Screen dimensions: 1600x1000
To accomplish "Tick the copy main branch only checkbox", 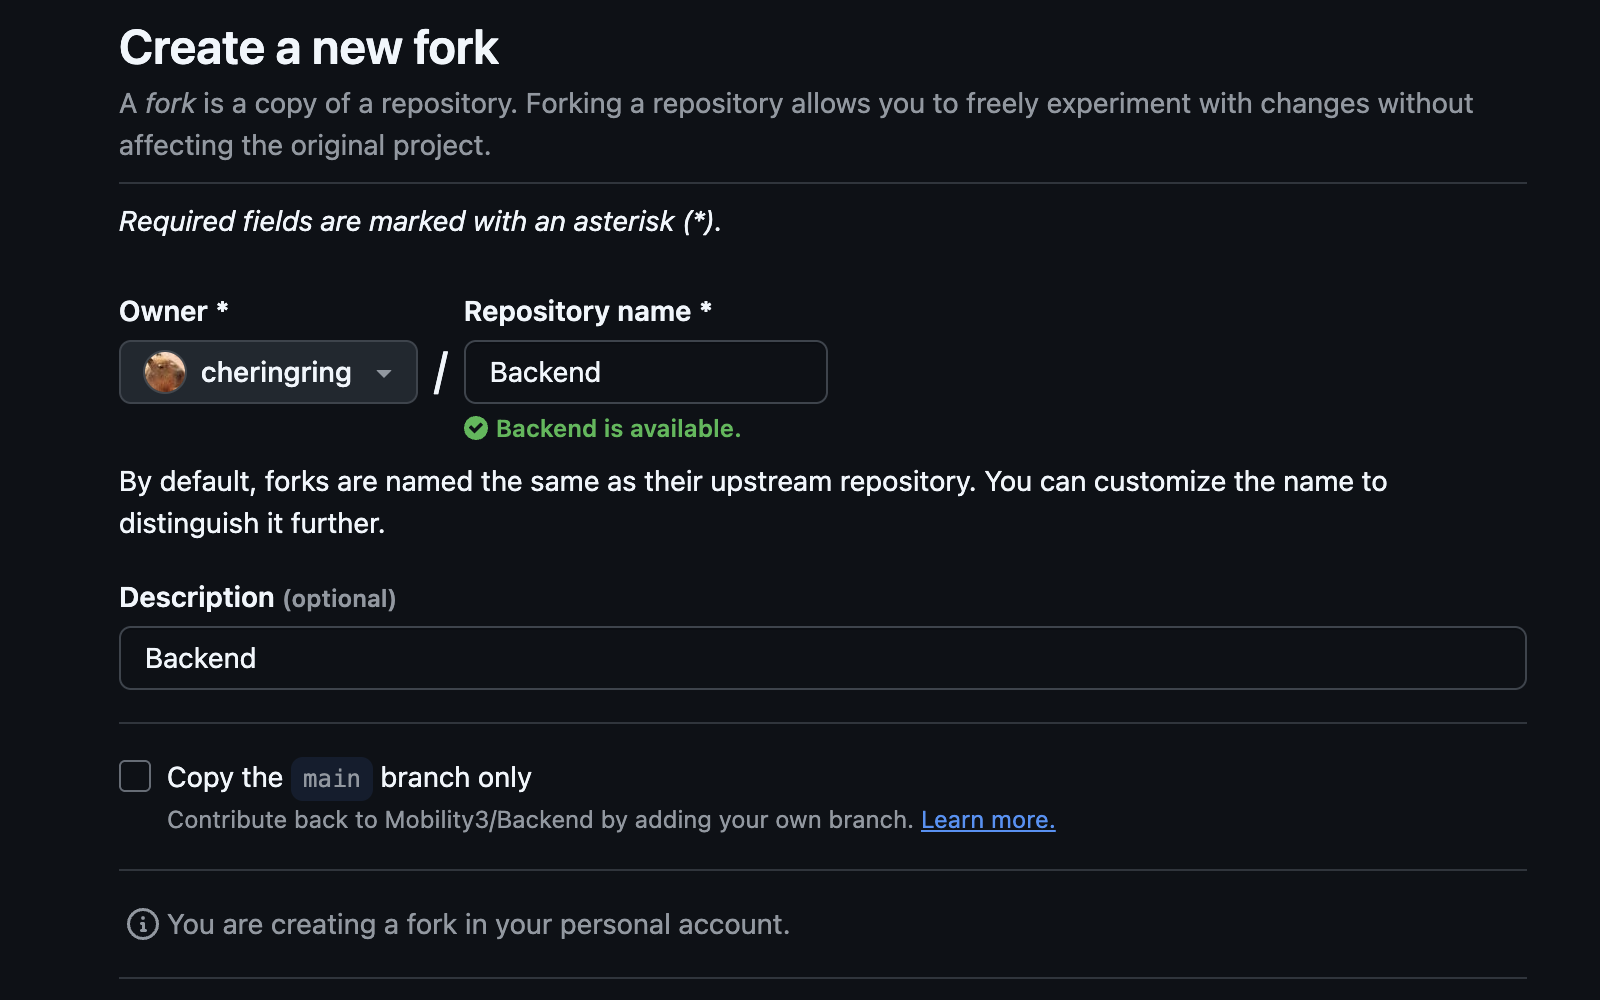I will click(x=135, y=776).
